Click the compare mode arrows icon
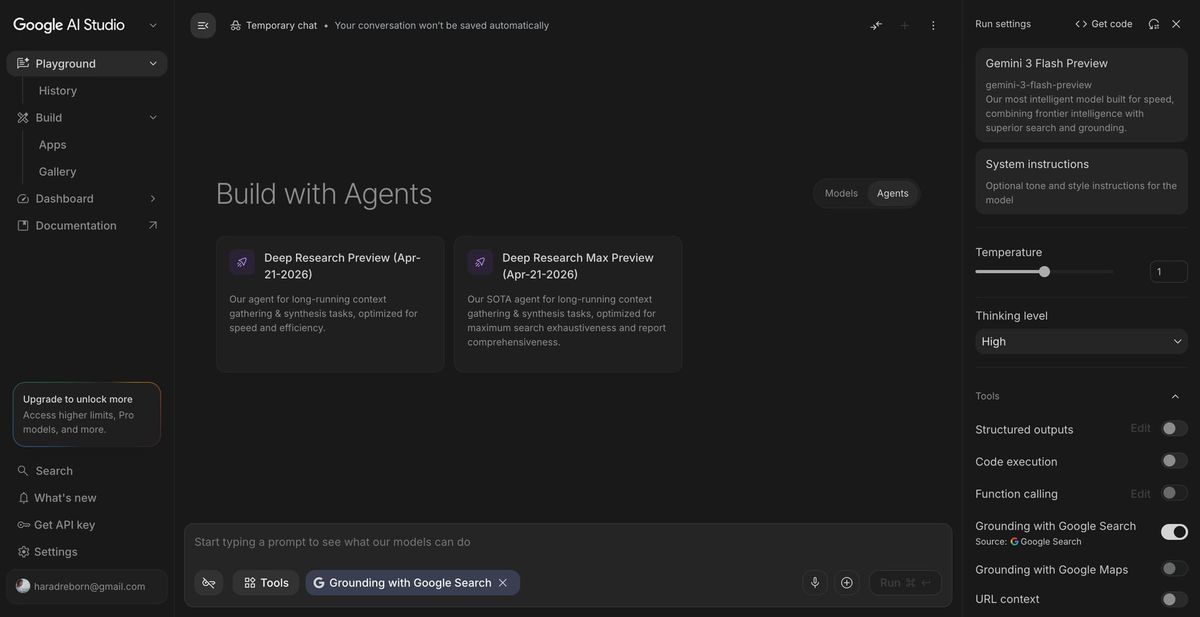Screen dimensions: 1200x617 click(876, 25)
